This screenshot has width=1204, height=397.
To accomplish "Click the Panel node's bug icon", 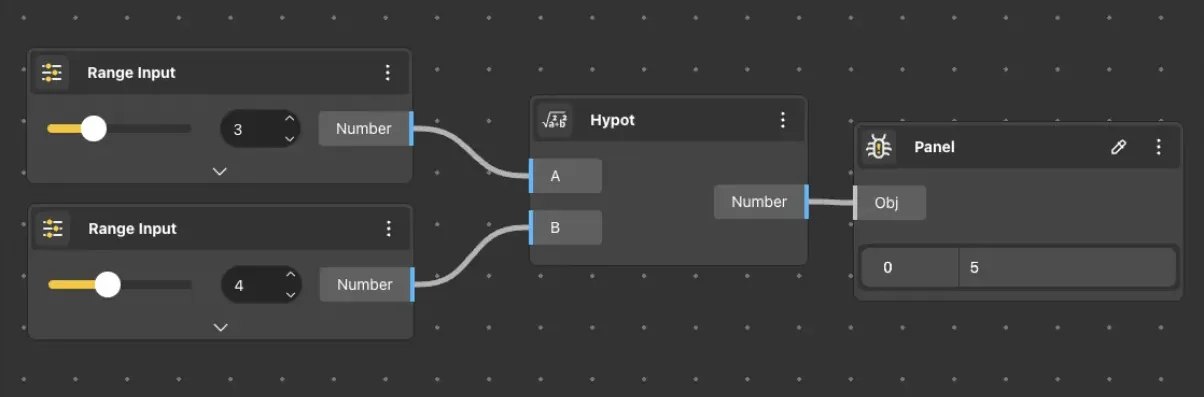I will (x=878, y=147).
